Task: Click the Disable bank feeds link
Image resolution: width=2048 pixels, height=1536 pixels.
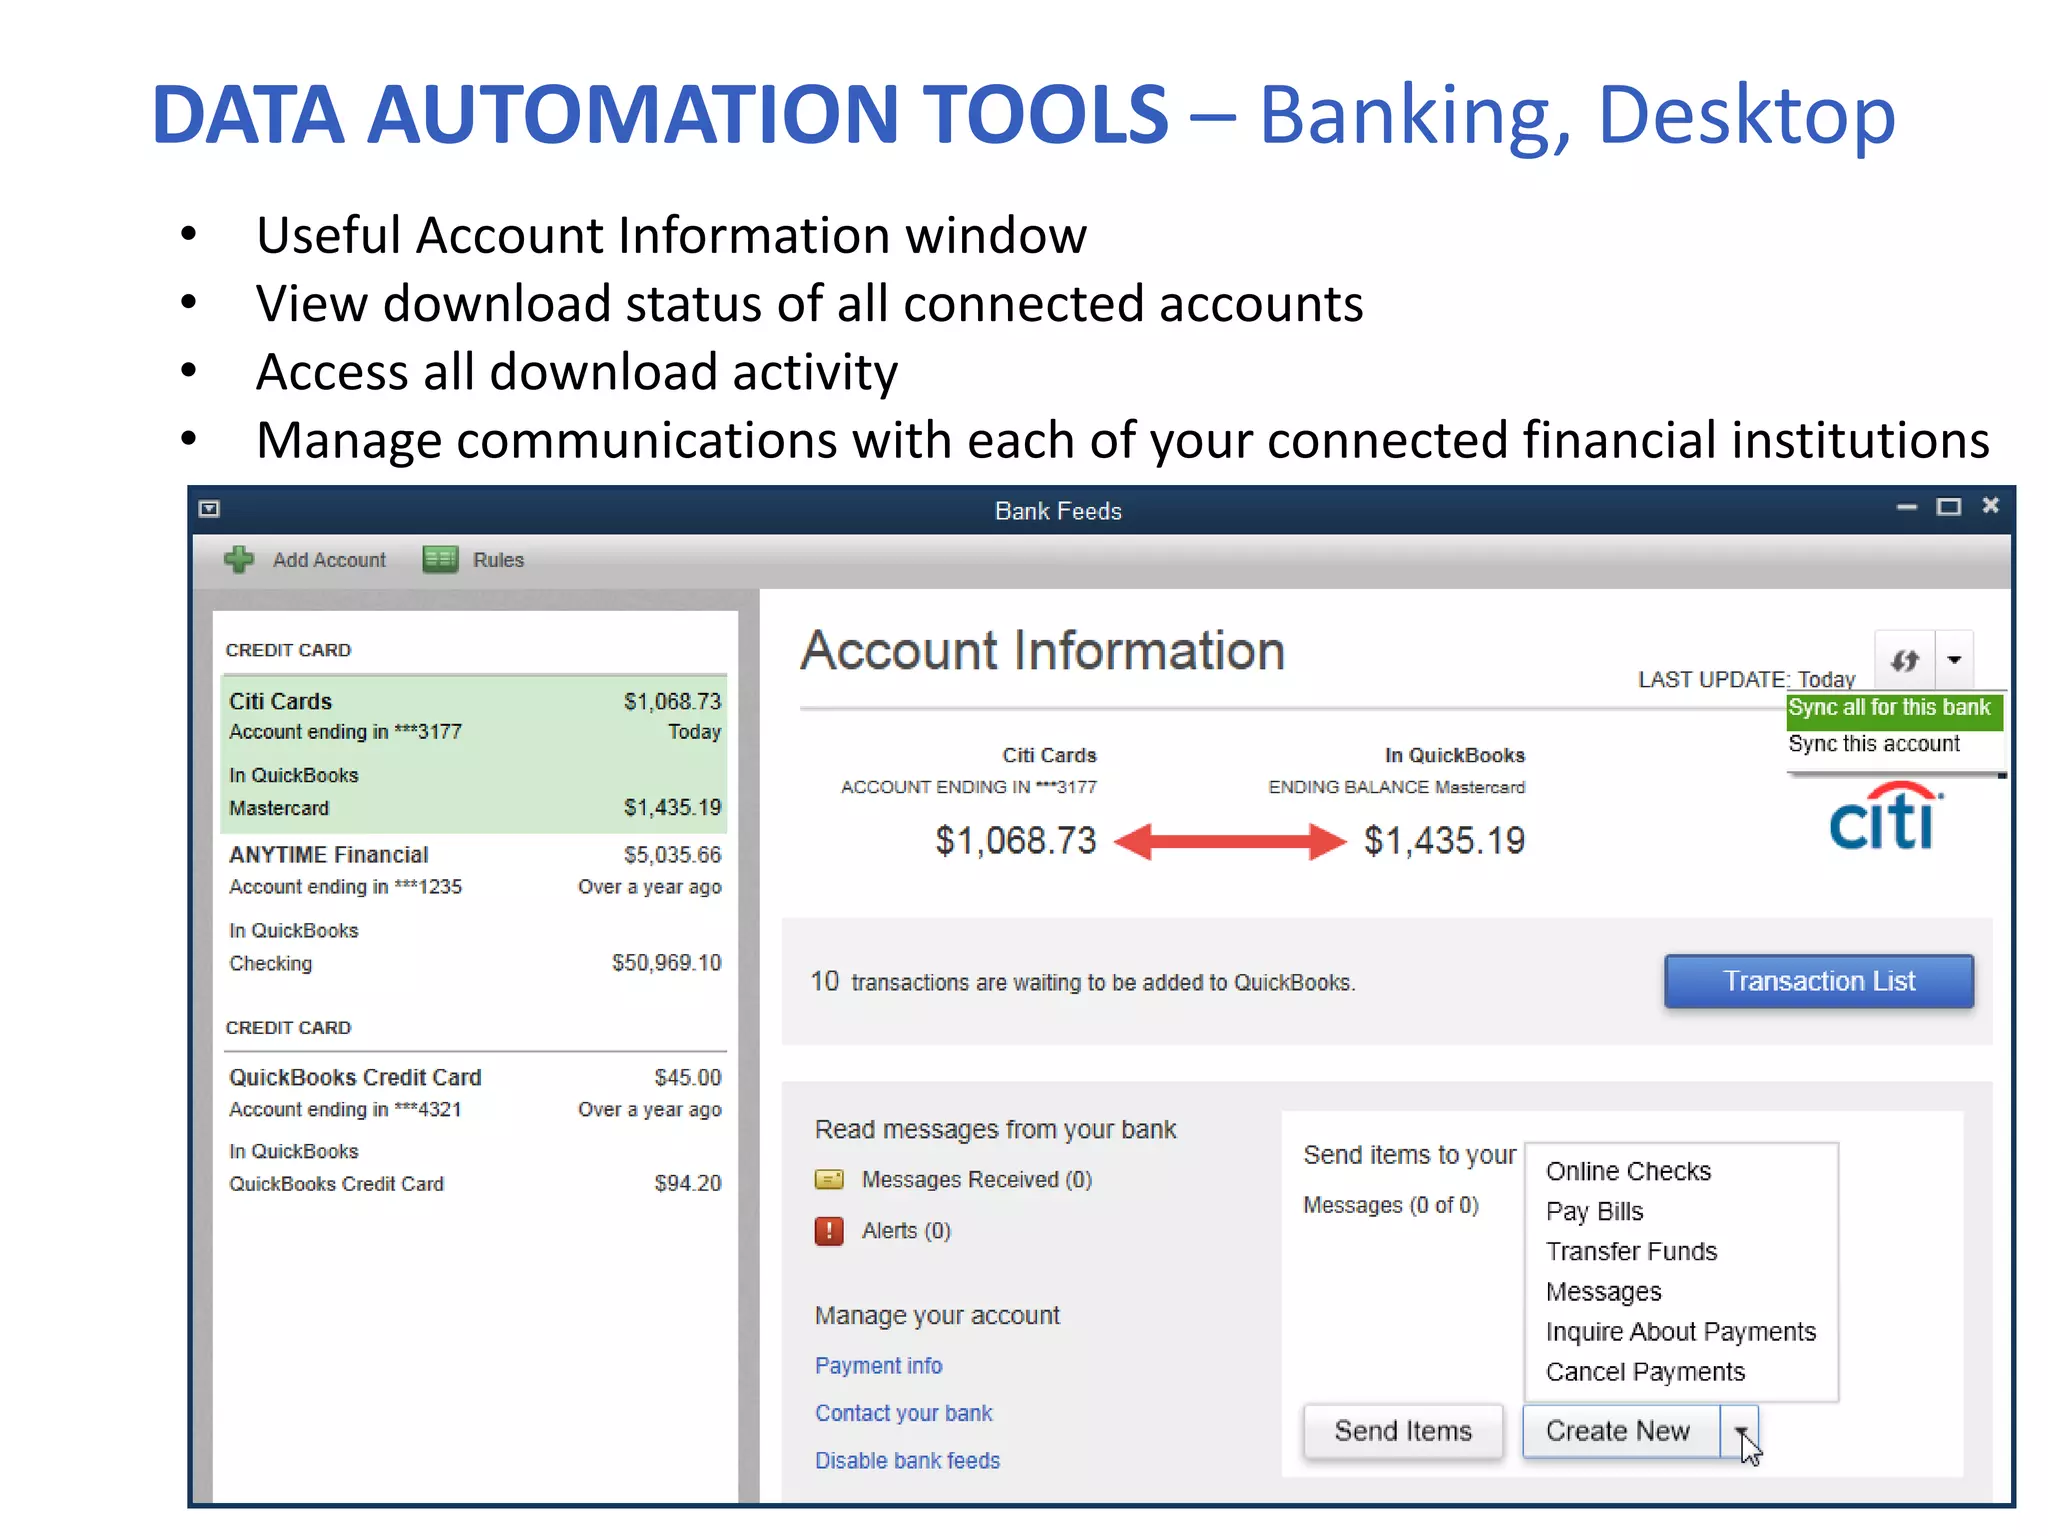Action: tap(907, 1461)
